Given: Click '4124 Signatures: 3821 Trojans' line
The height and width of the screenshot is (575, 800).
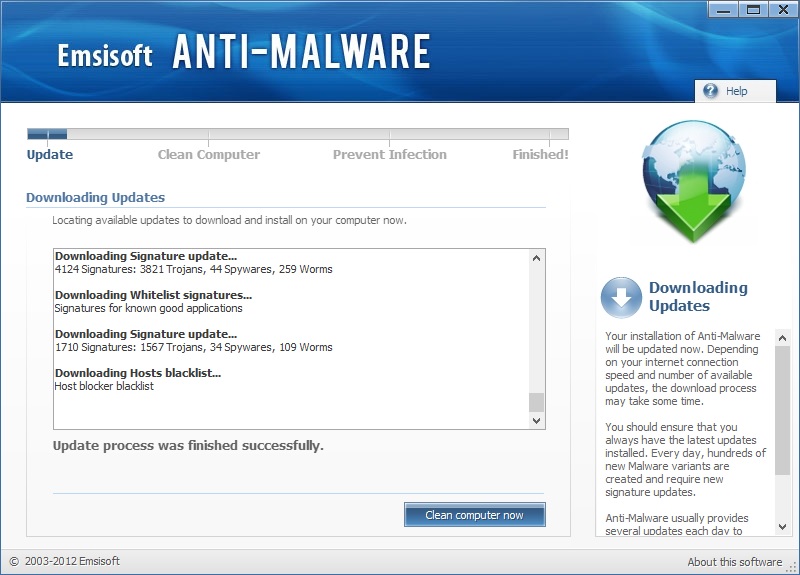Looking at the screenshot, I should 193,269.
